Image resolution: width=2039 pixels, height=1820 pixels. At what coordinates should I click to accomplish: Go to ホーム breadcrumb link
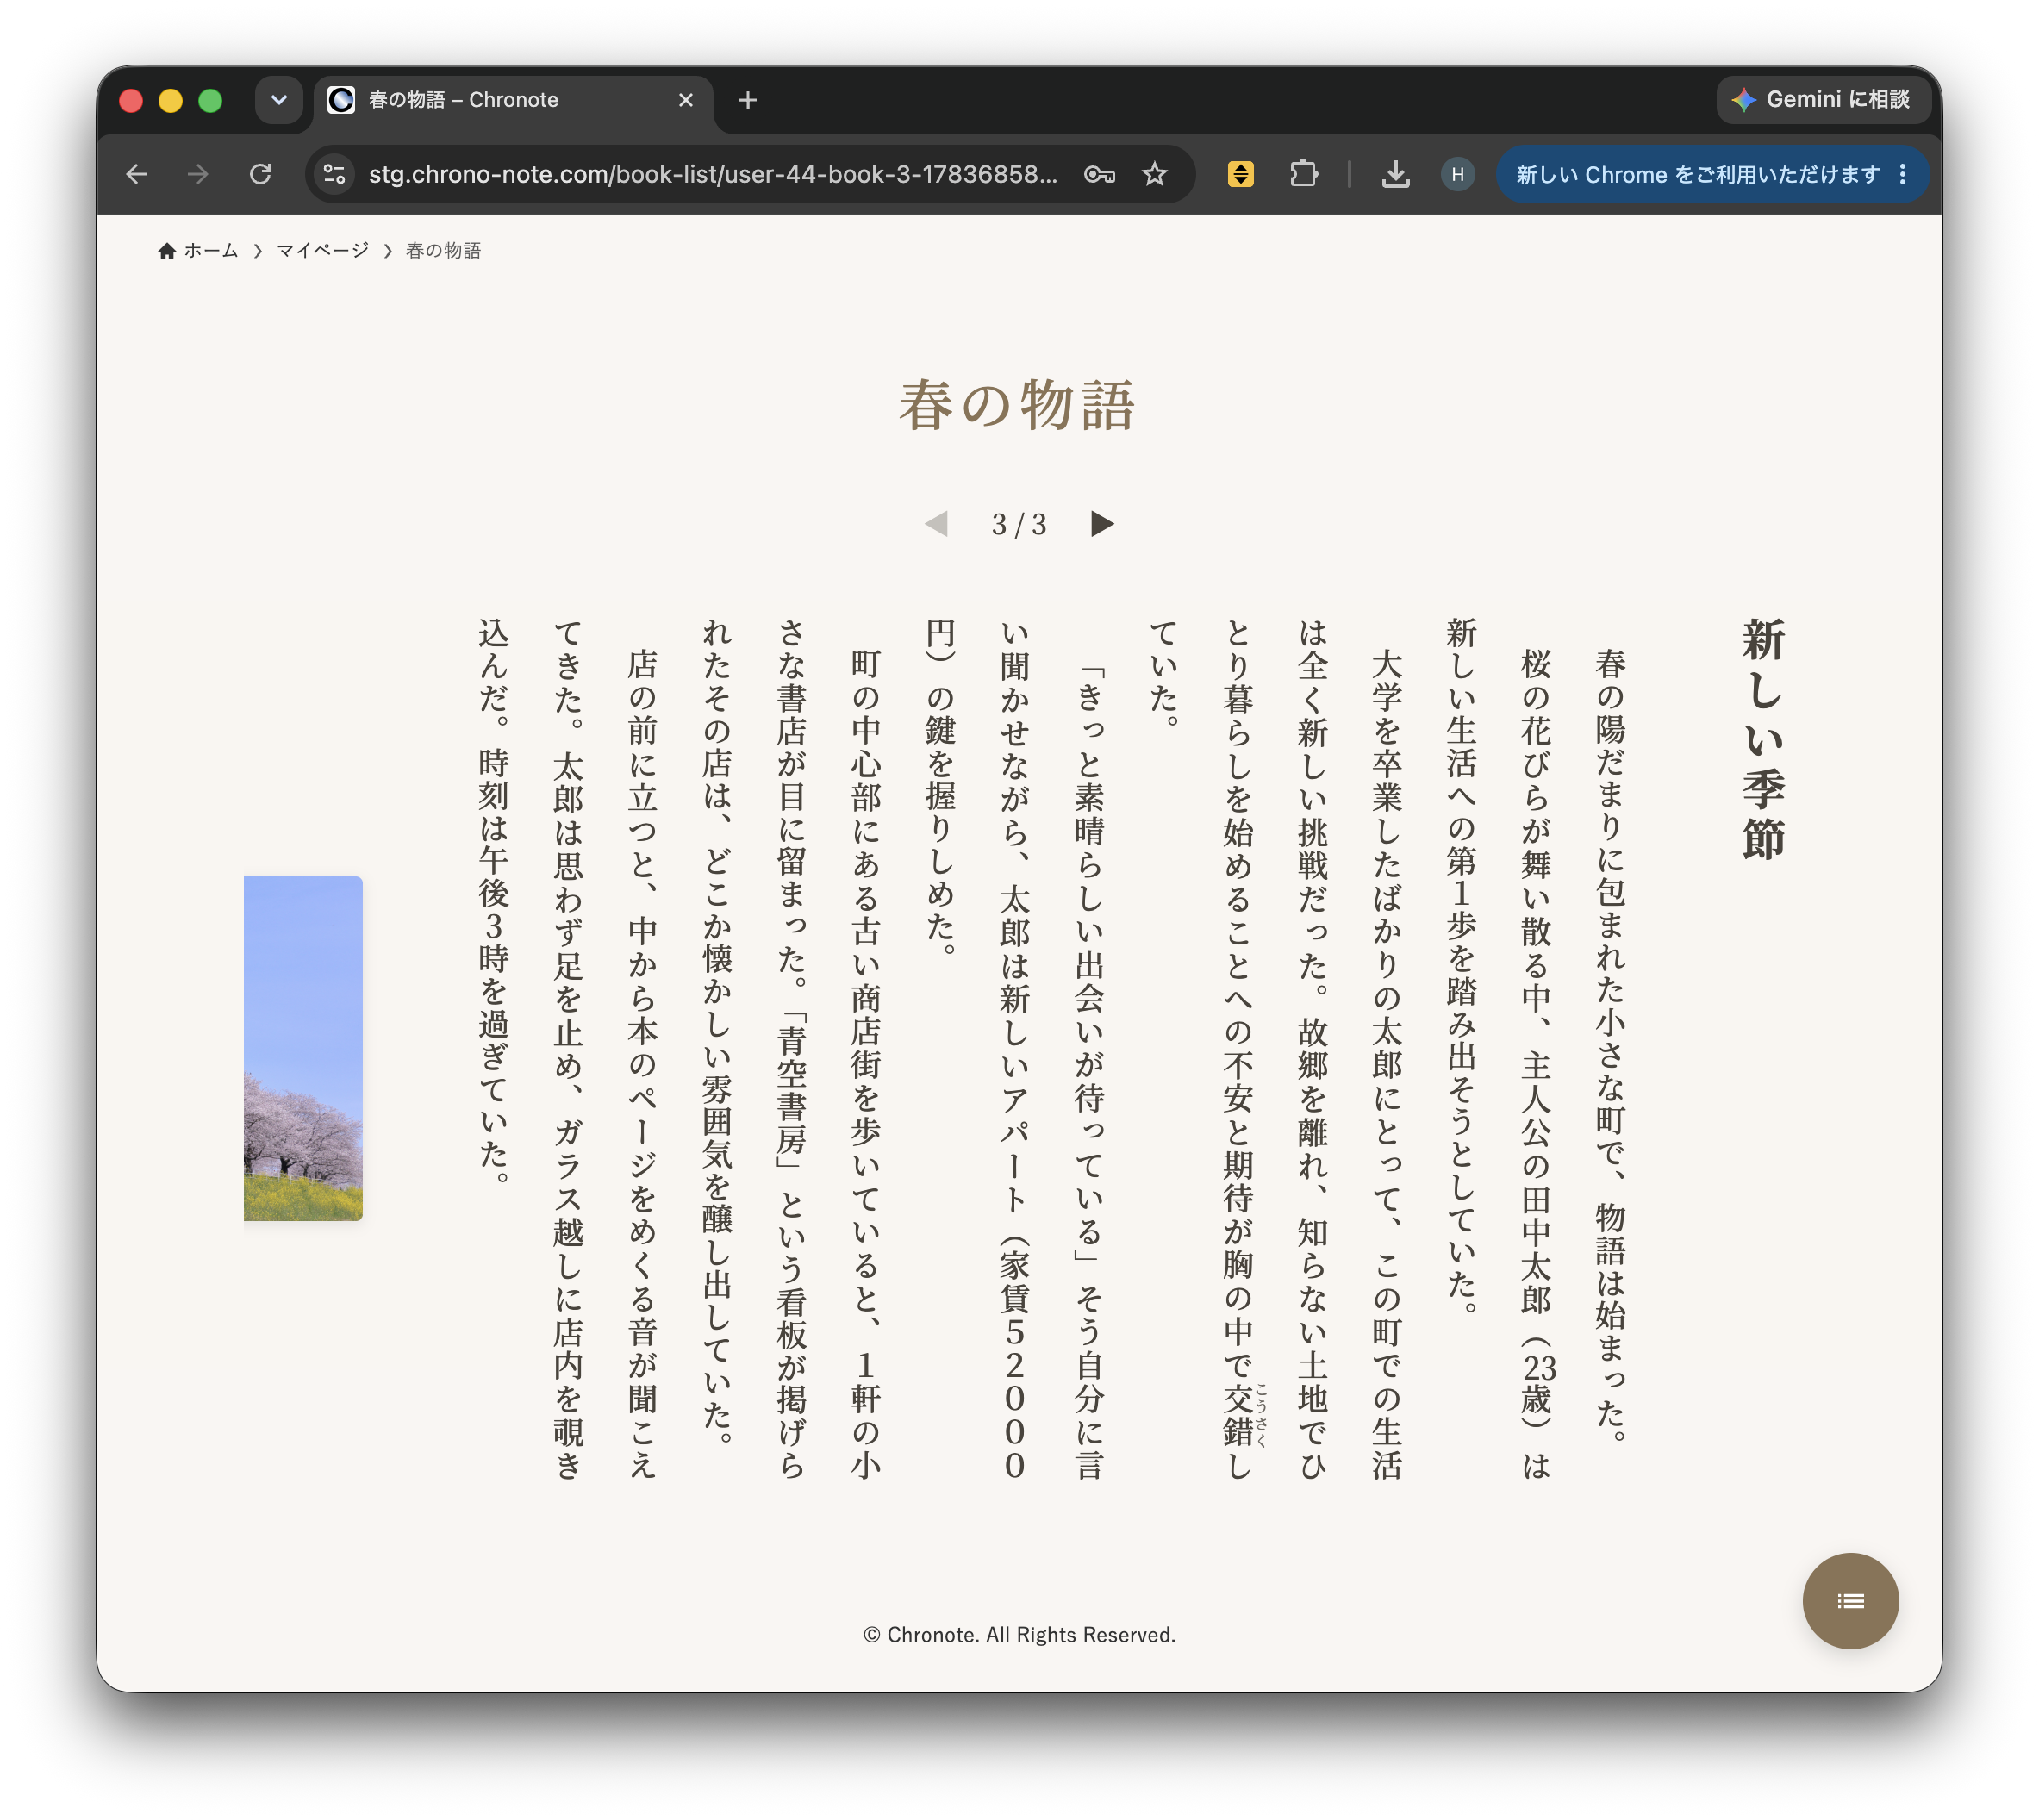pyautogui.click(x=211, y=250)
